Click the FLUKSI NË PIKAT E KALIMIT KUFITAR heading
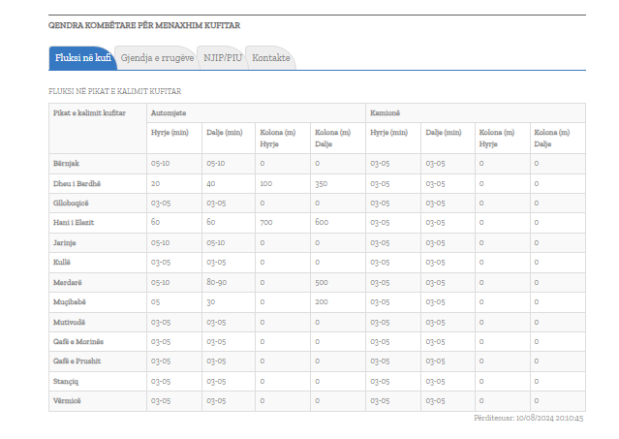619x439 pixels. (x=114, y=91)
